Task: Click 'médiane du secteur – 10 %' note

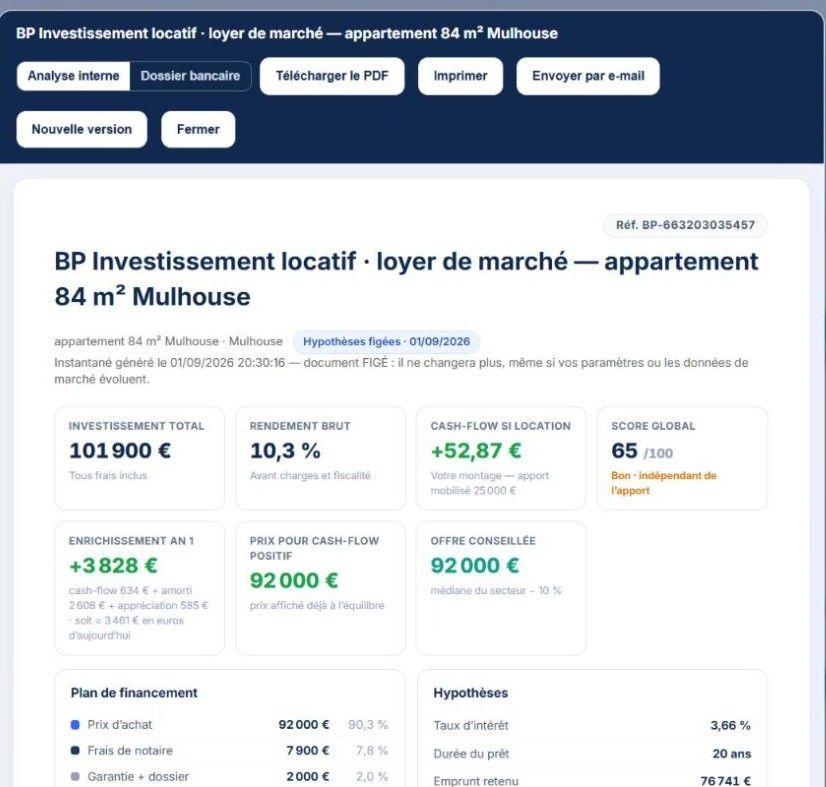Action: coord(496,591)
